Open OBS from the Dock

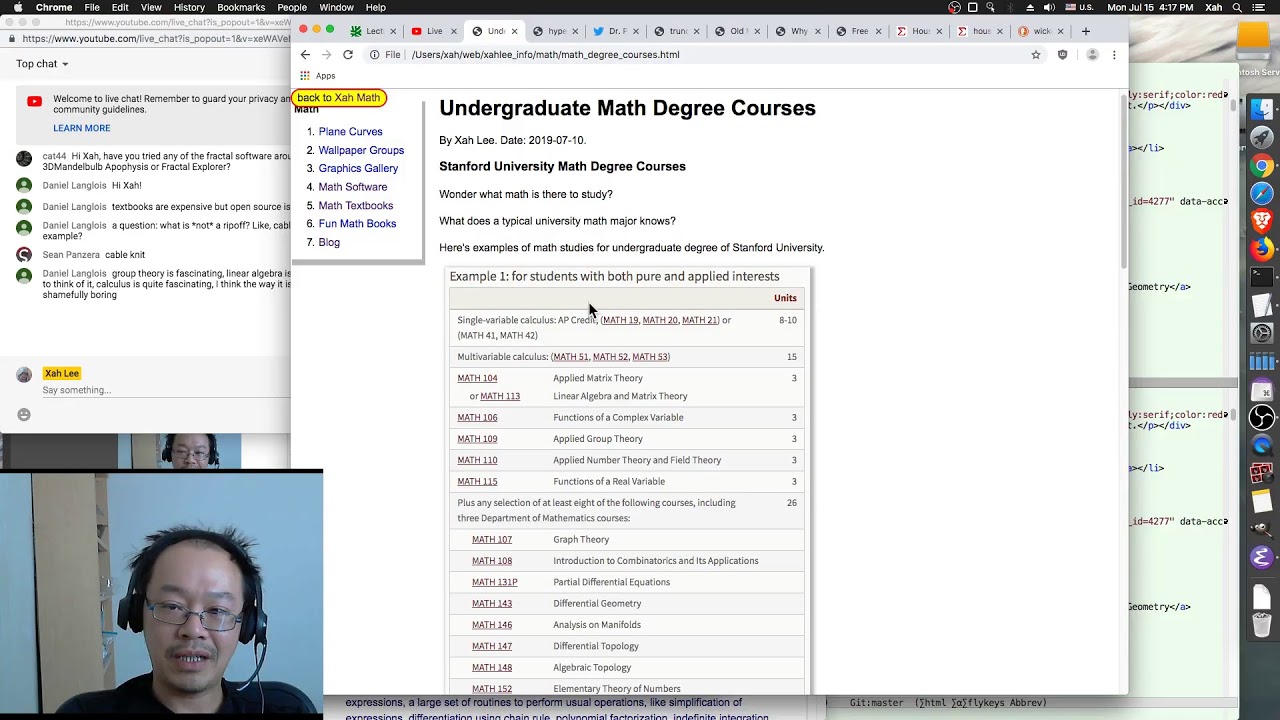click(x=1262, y=417)
